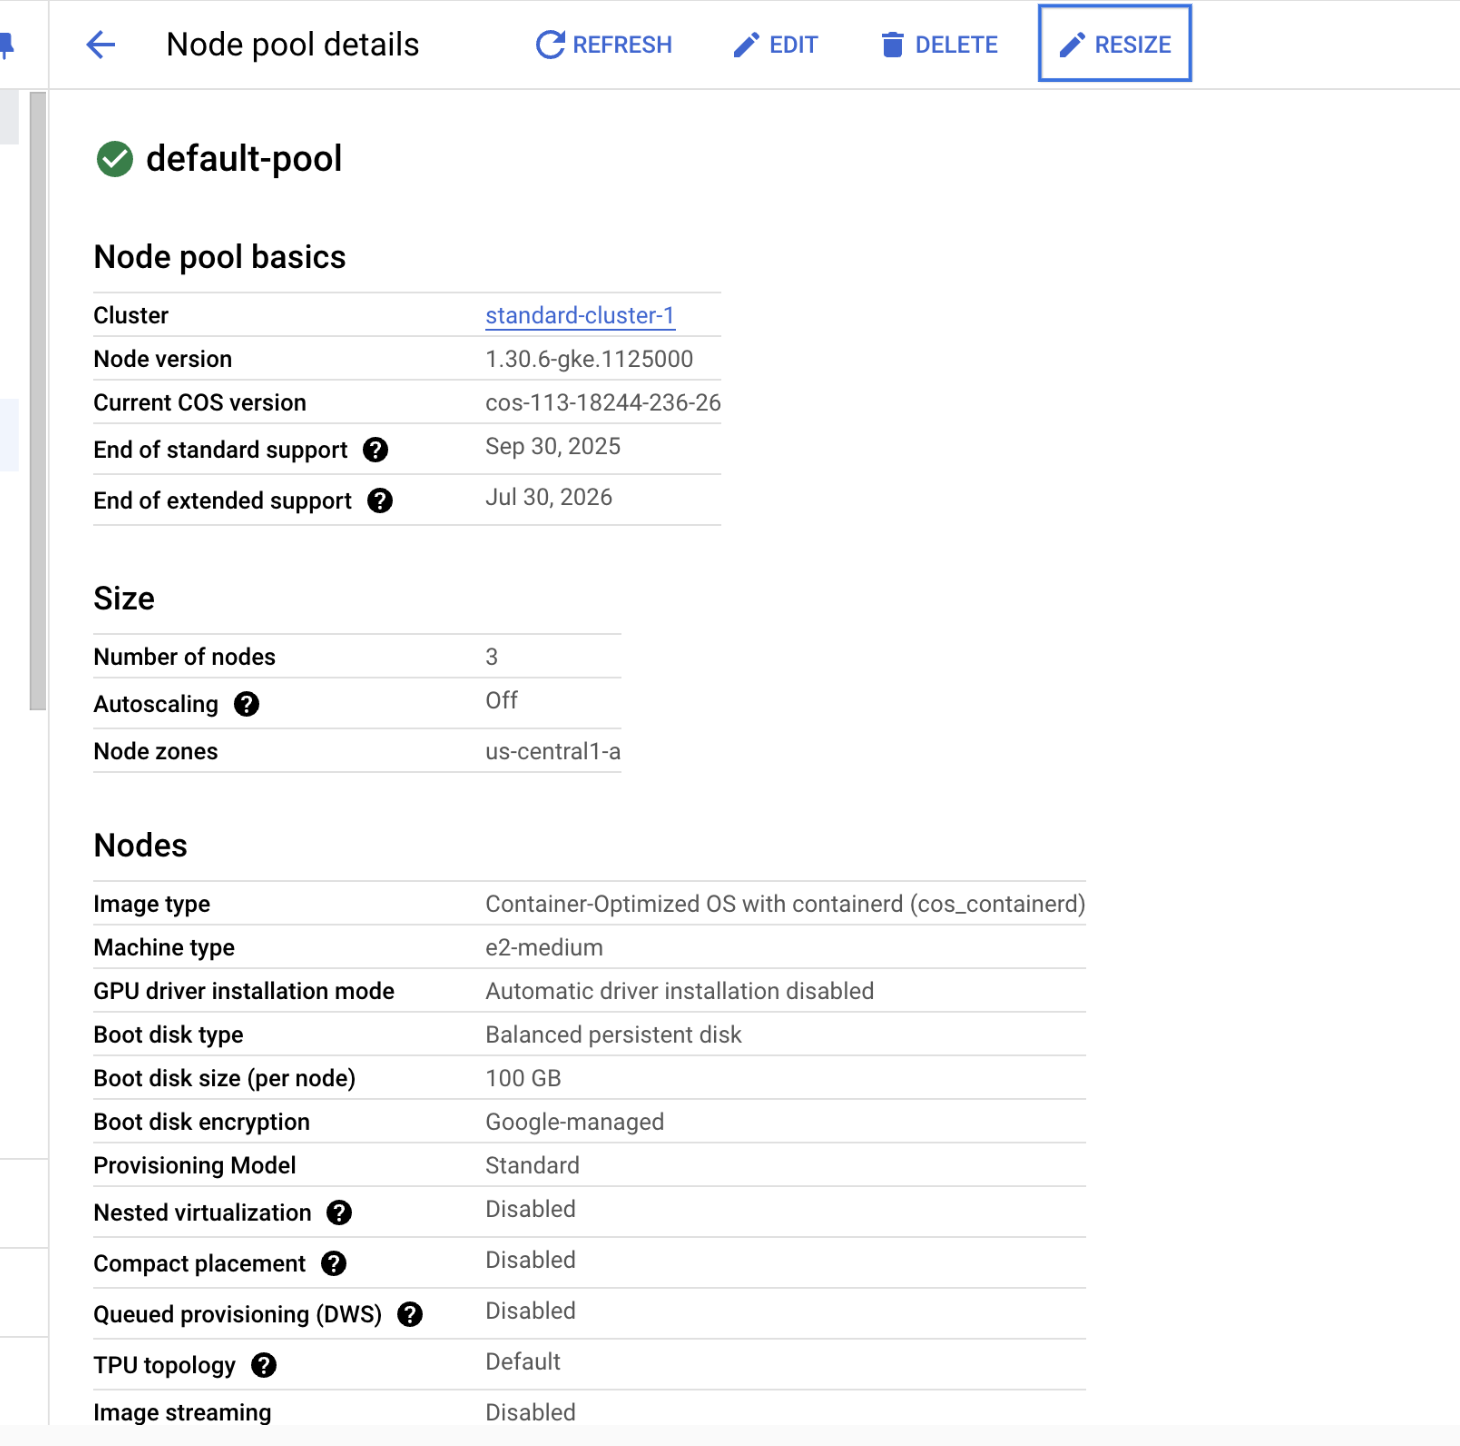The width and height of the screenshot is (1460, 1446).
Task: Click the Node pool details page title
Action: pos(293,45)
